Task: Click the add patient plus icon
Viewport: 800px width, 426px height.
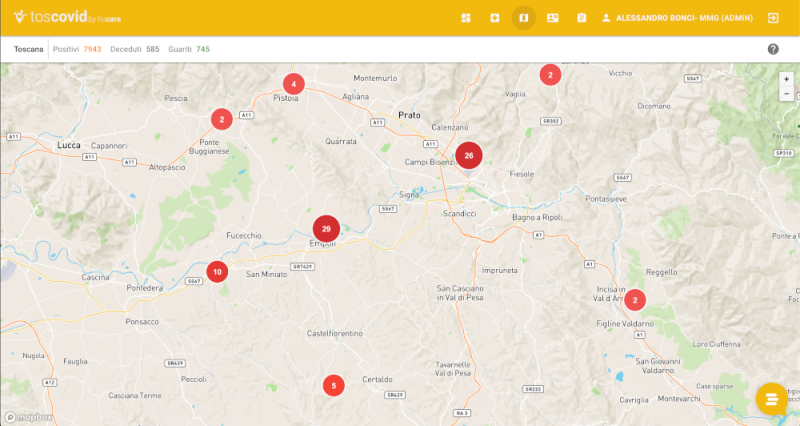Action: (x=495, y=18)
